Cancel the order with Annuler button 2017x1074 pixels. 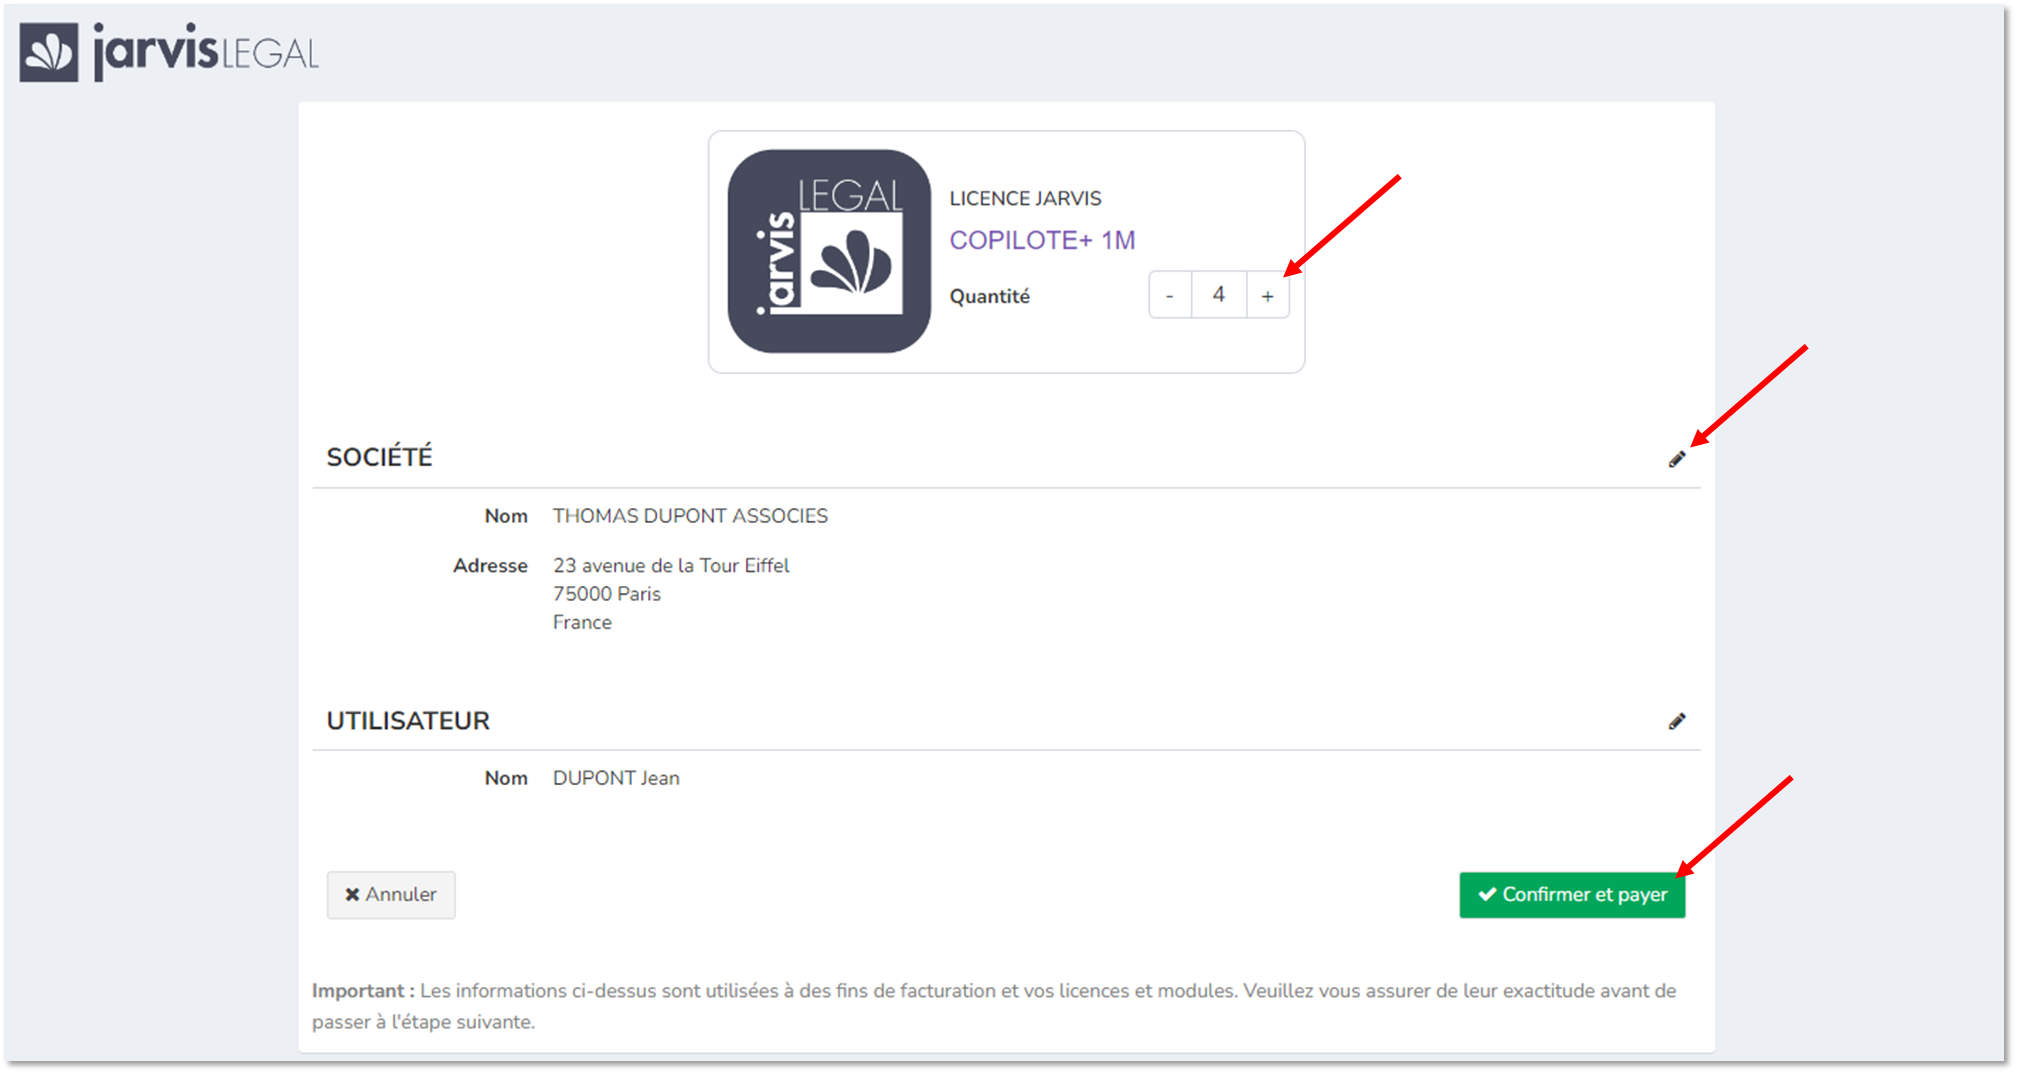click(x=391, y=895)
